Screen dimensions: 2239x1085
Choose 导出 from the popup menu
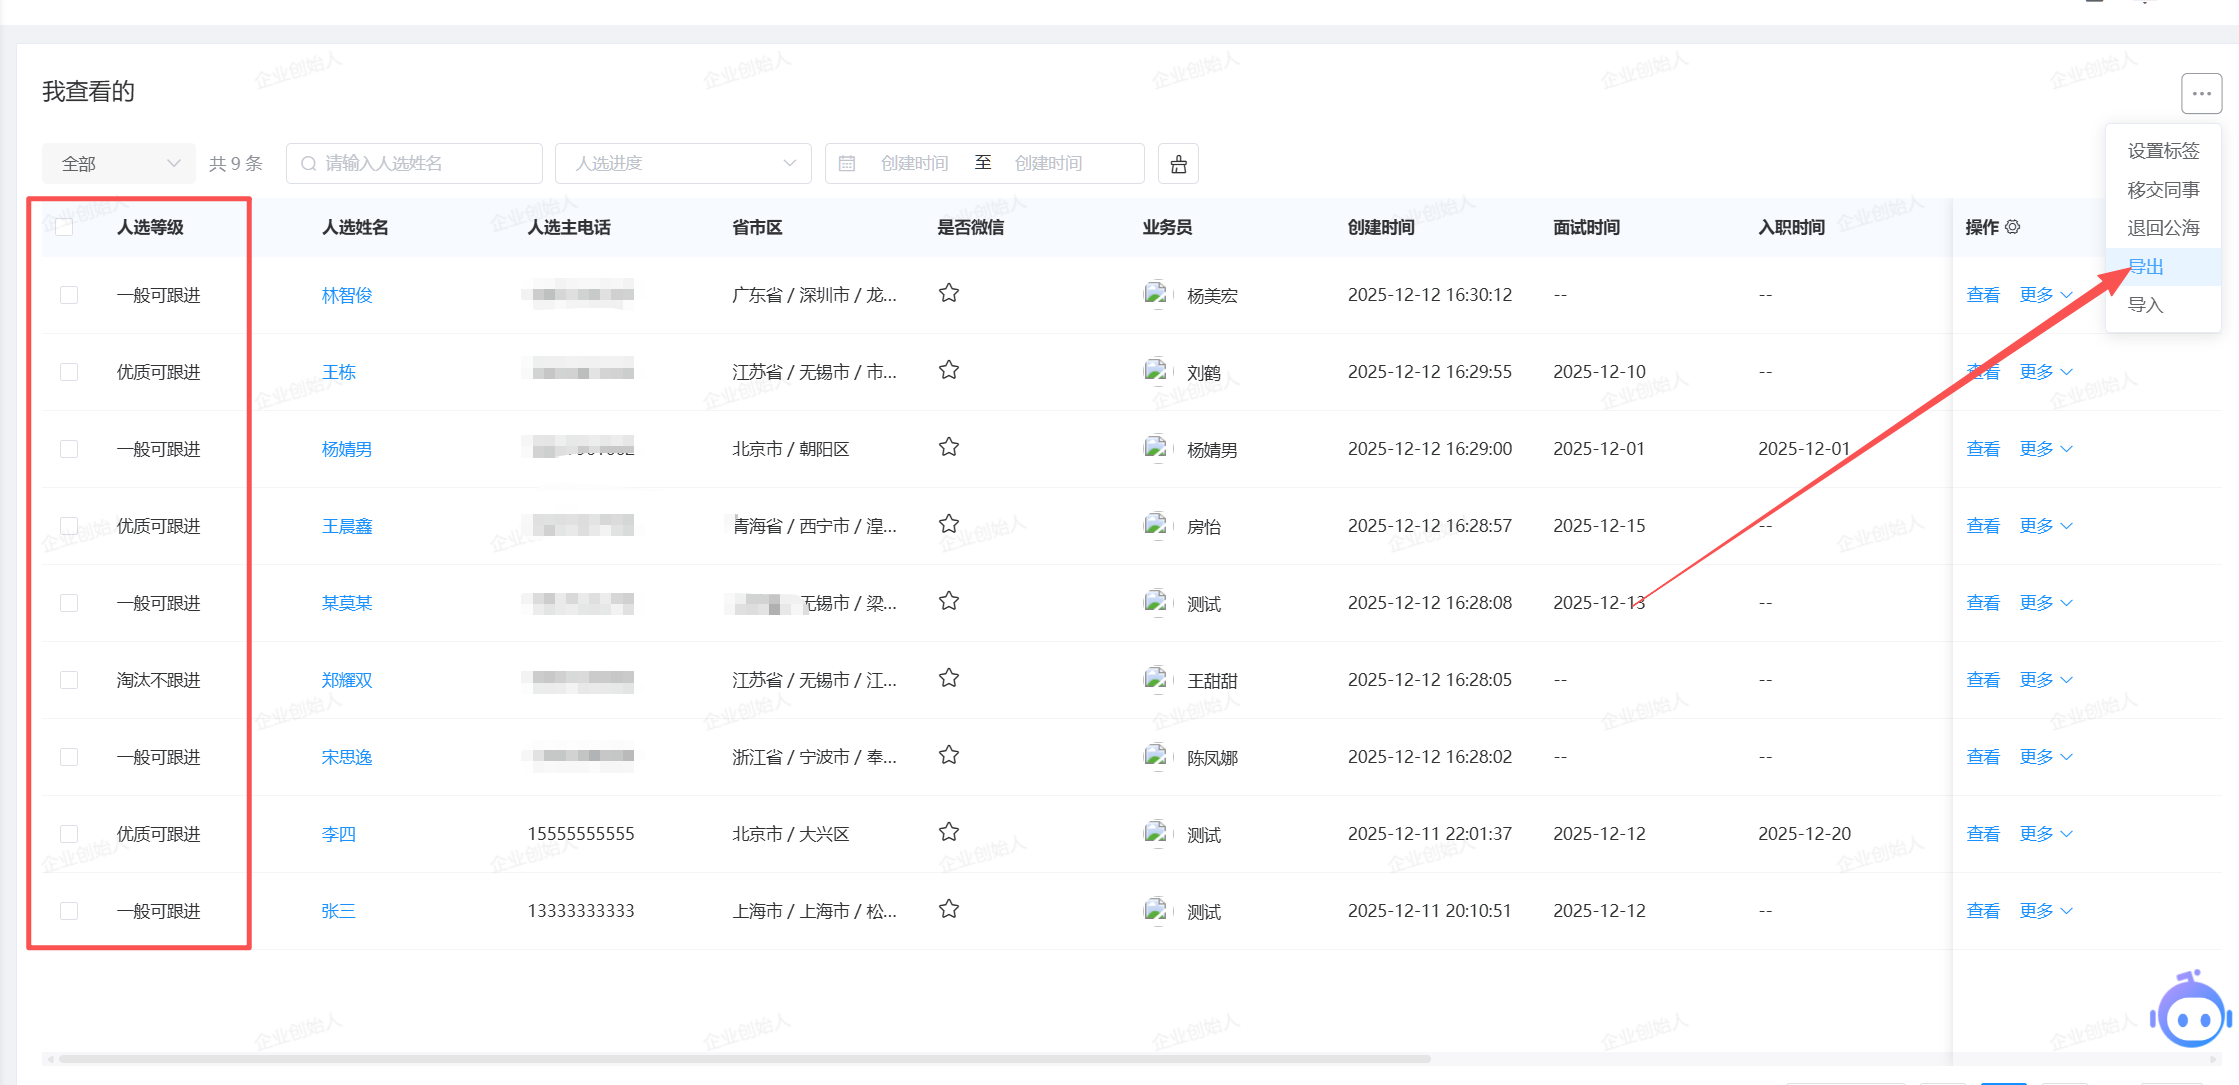pos(2146,267)
